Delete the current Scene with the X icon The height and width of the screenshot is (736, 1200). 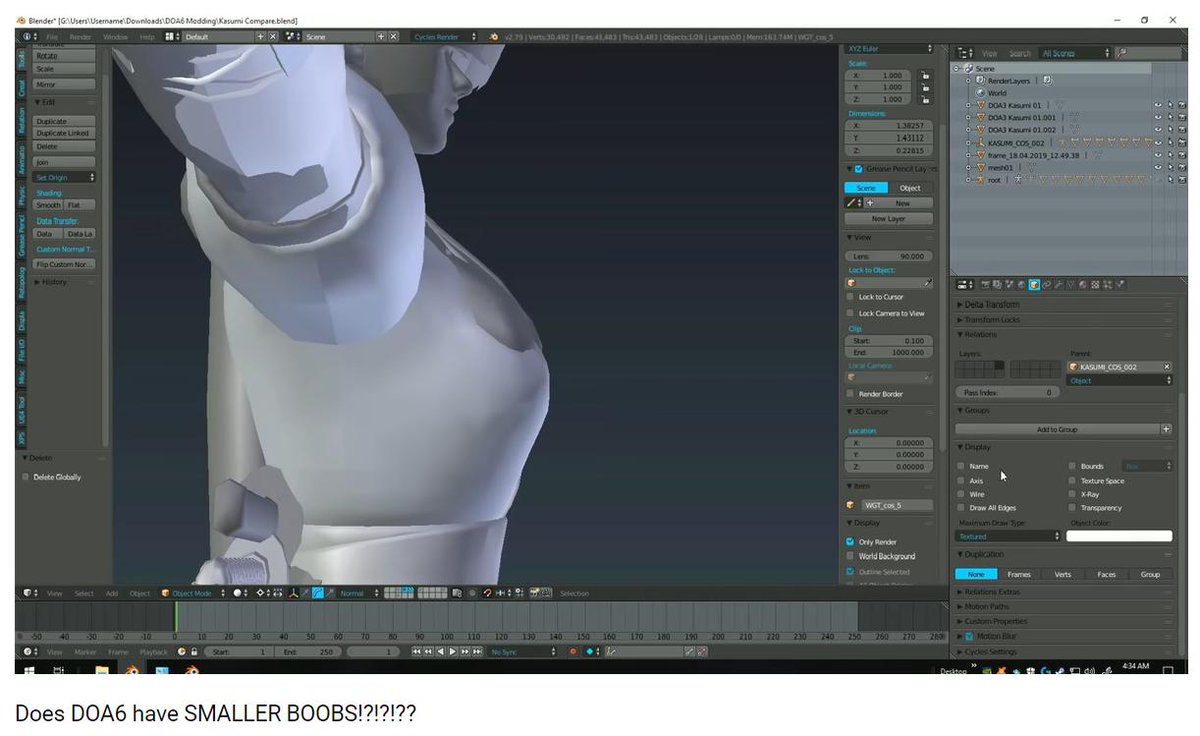(393, 36)
